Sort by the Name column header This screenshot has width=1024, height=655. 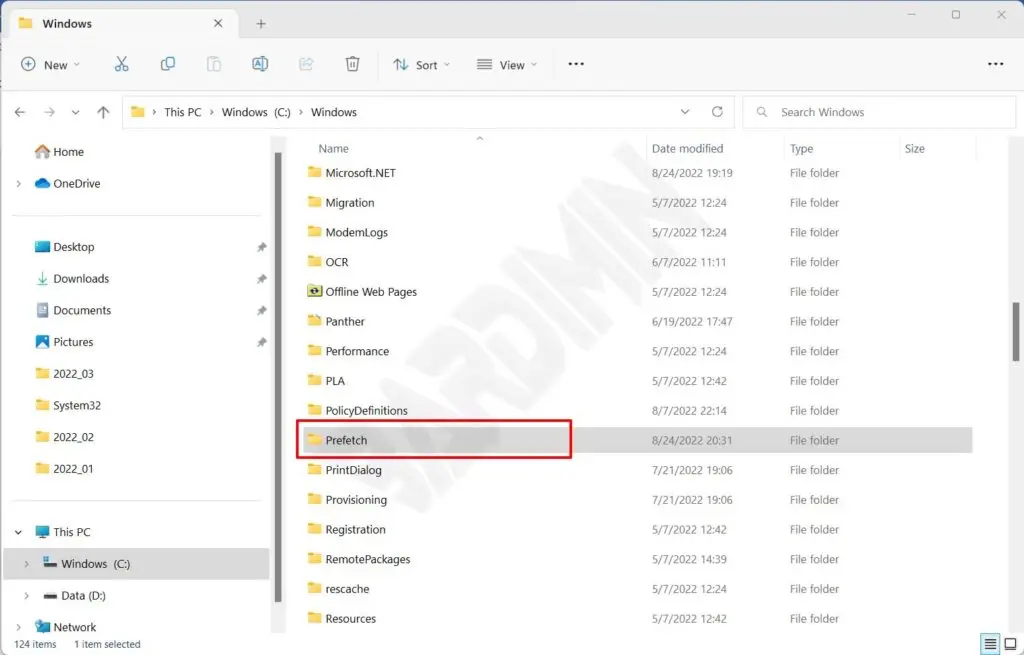pyautogui.click(x=333, y=149)
